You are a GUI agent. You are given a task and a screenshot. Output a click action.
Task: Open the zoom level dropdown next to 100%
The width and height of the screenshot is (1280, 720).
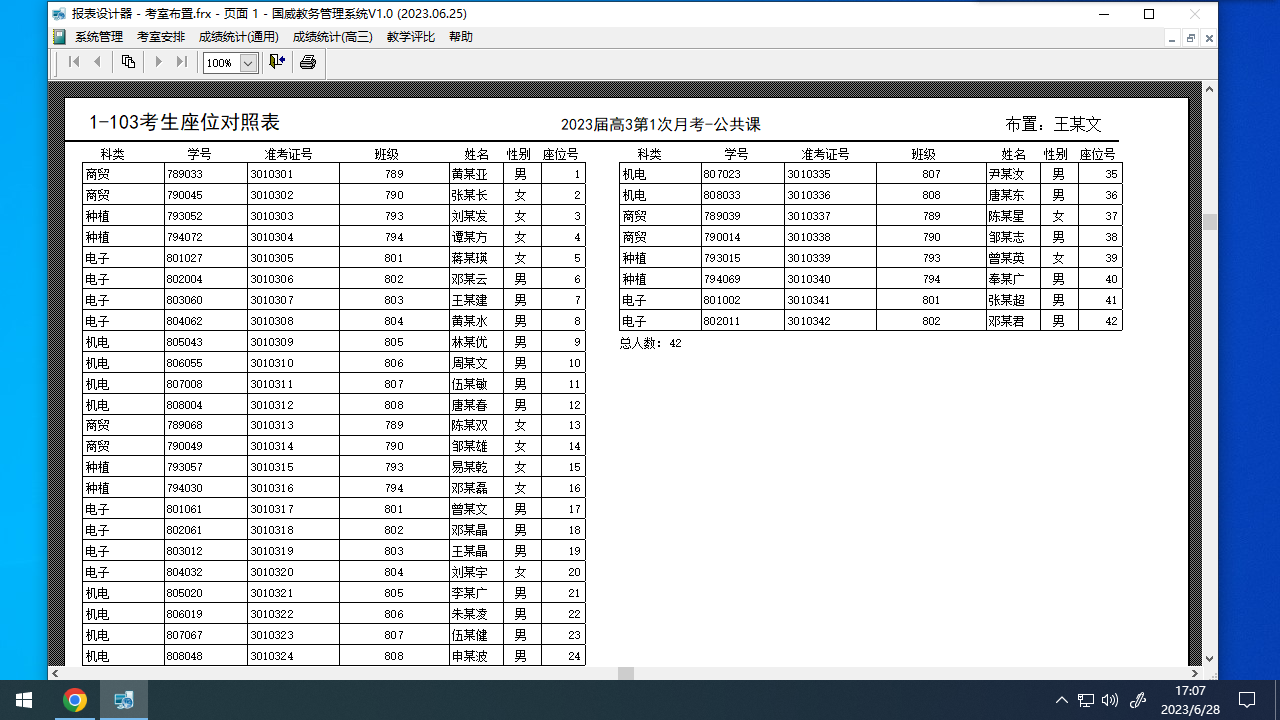click(247, 61)
